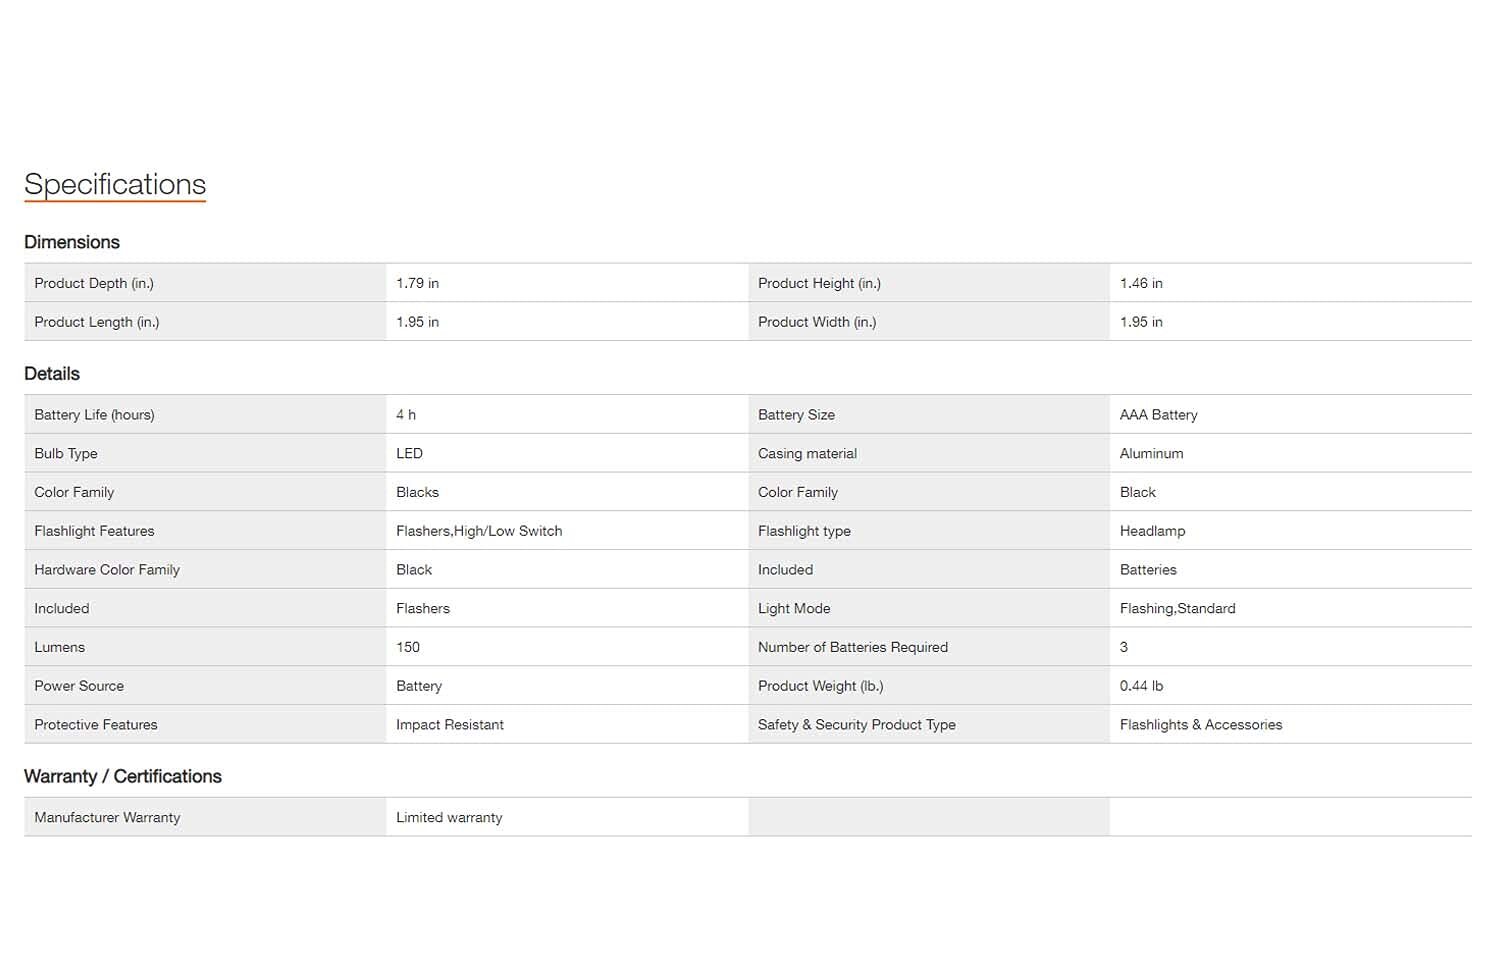Click the 1.79 in depth value
1500x974 pixels.
(417, 283)
